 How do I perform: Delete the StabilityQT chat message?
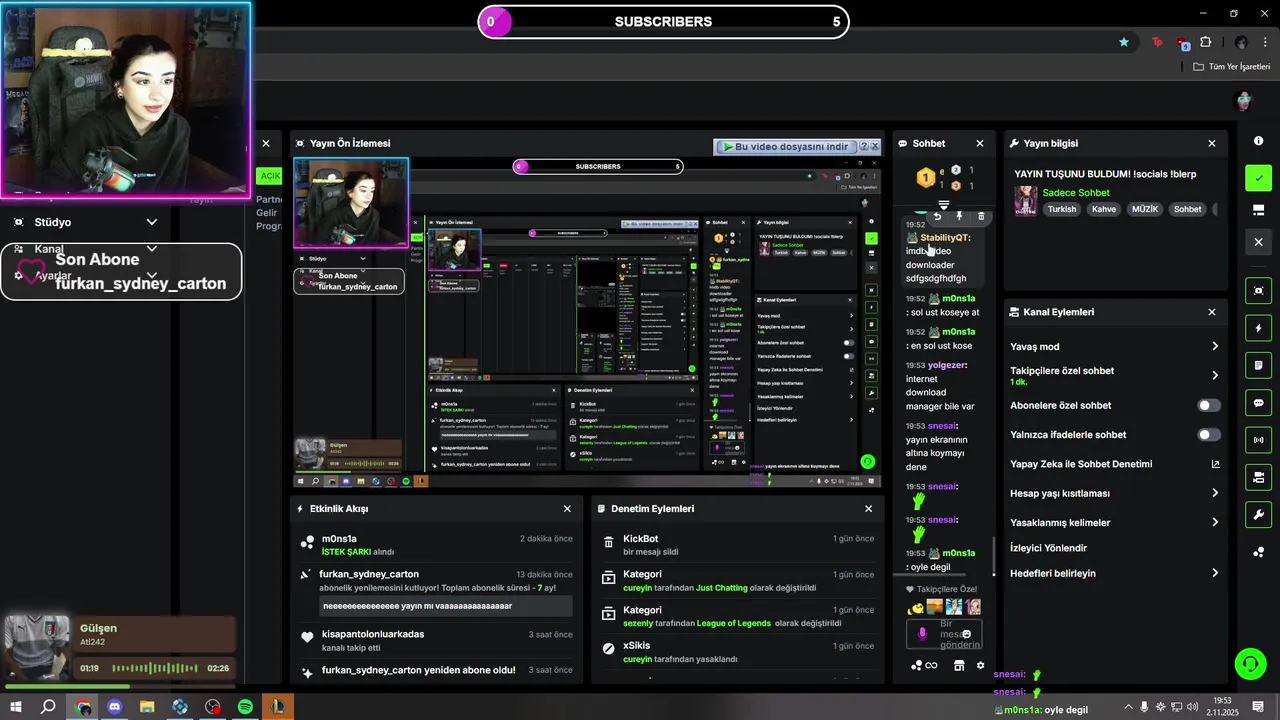click(981, 216)
